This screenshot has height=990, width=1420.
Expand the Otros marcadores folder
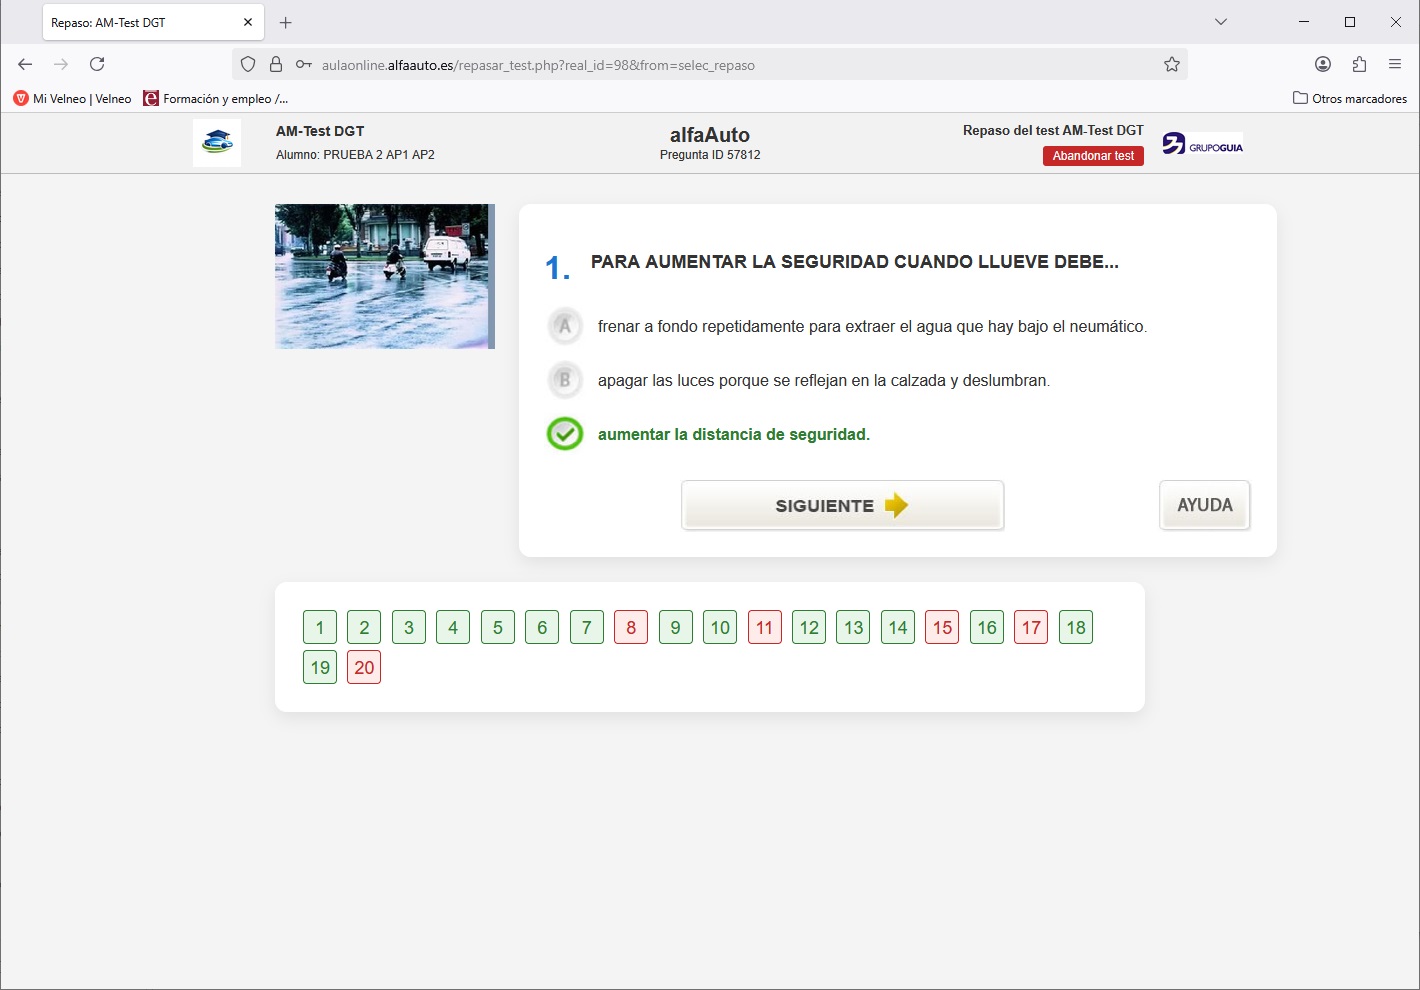pyautogui.click(x=1349, y=98)
